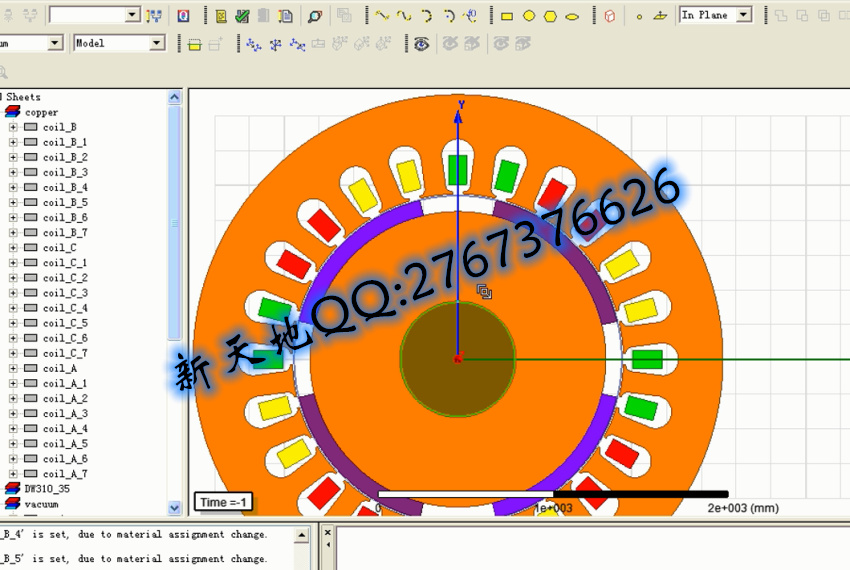Screen dimensions: 850x570
Task: Click scroll down arrow in model tree
Action: (x=175, y=508)
